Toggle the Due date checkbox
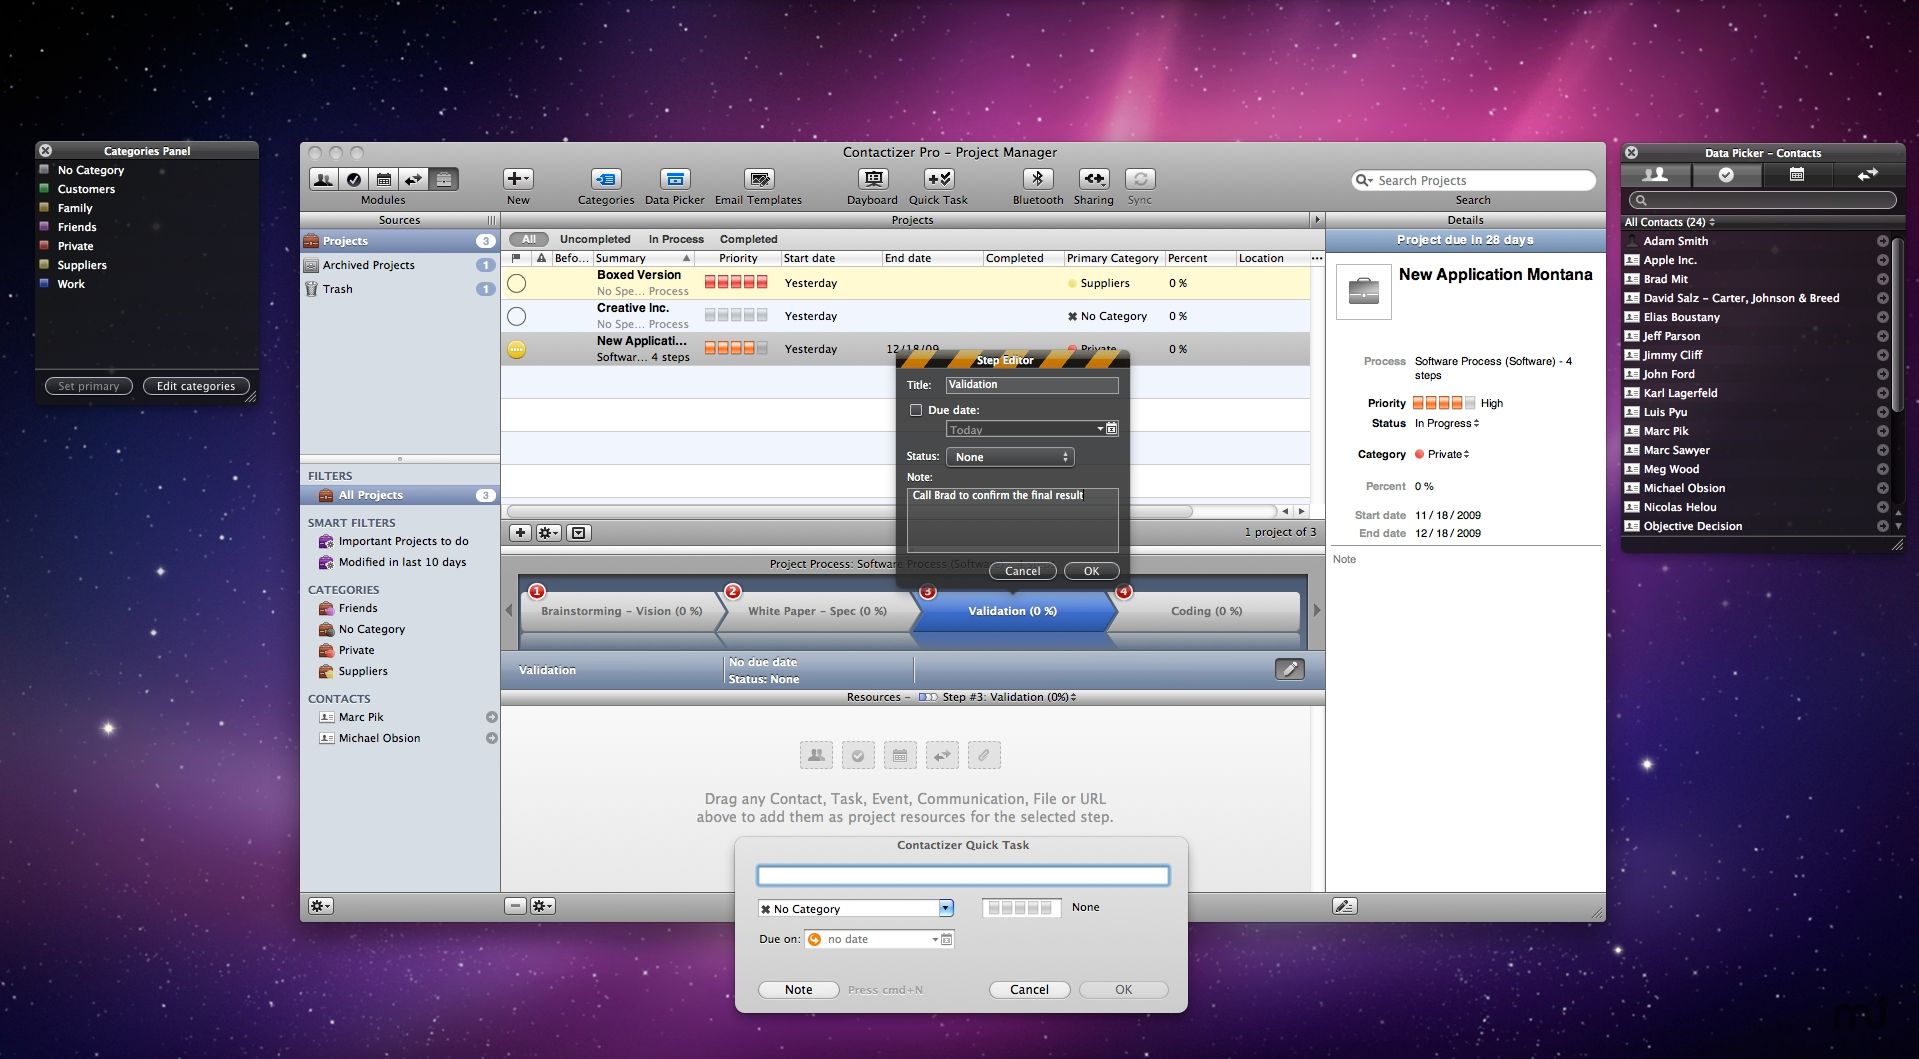Viewport: 1919px width, 1059px height. (915, 410)
